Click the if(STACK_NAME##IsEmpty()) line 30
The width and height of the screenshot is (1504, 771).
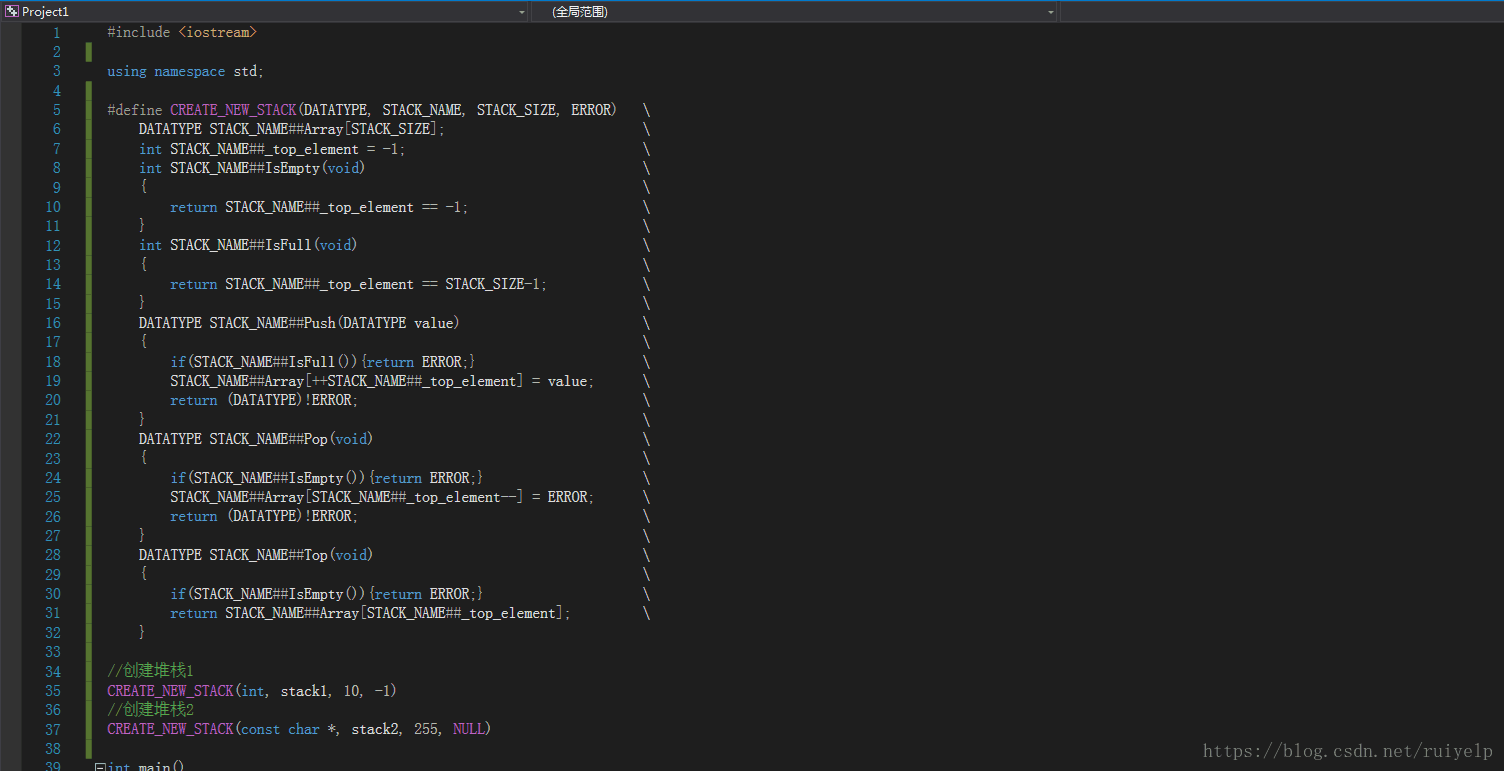(x=327, y=594)
